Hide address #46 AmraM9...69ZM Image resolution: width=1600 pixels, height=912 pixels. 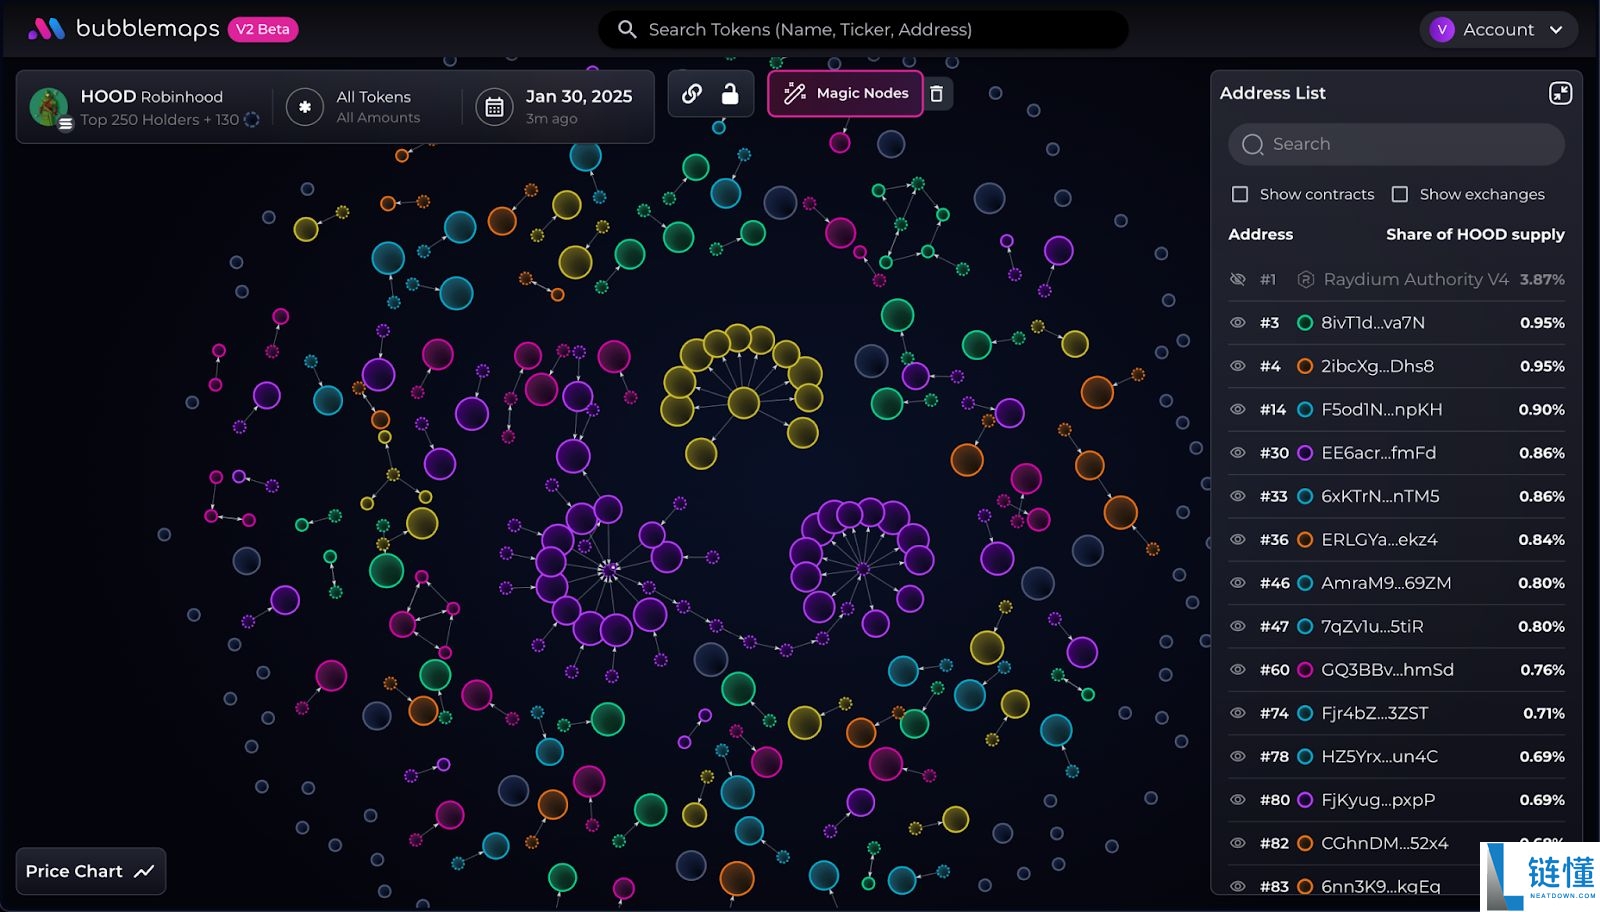(x=1238, y=583)
